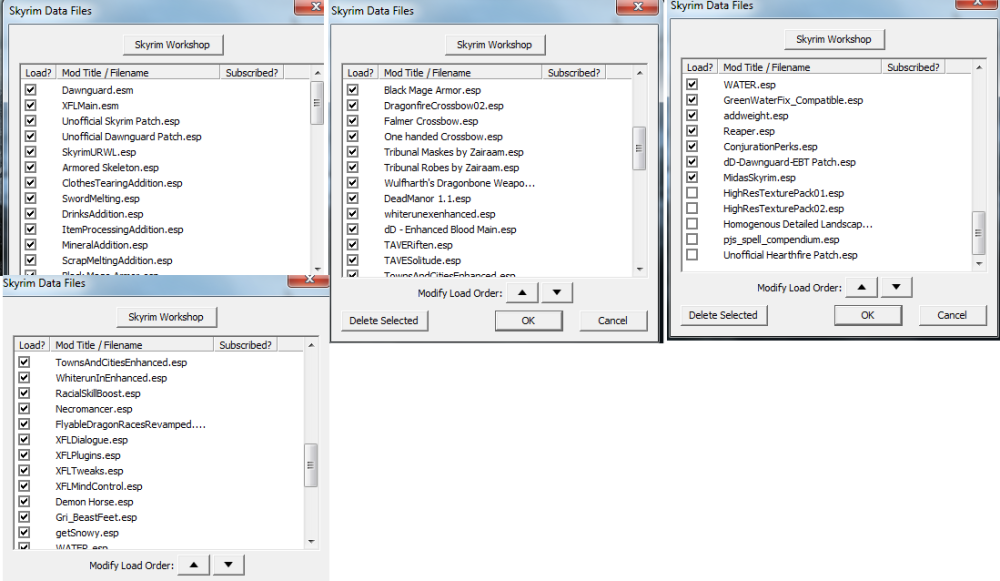The height and width of the screenshot is (581, 1000).
Task: Select XFLMindControl.esp row
Action: 99,486
